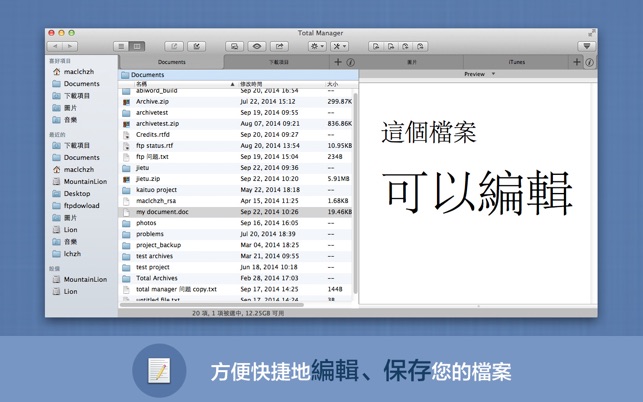Enter full screen via title bar arrows
643x402 pixels.
click(x=591, y=33)
